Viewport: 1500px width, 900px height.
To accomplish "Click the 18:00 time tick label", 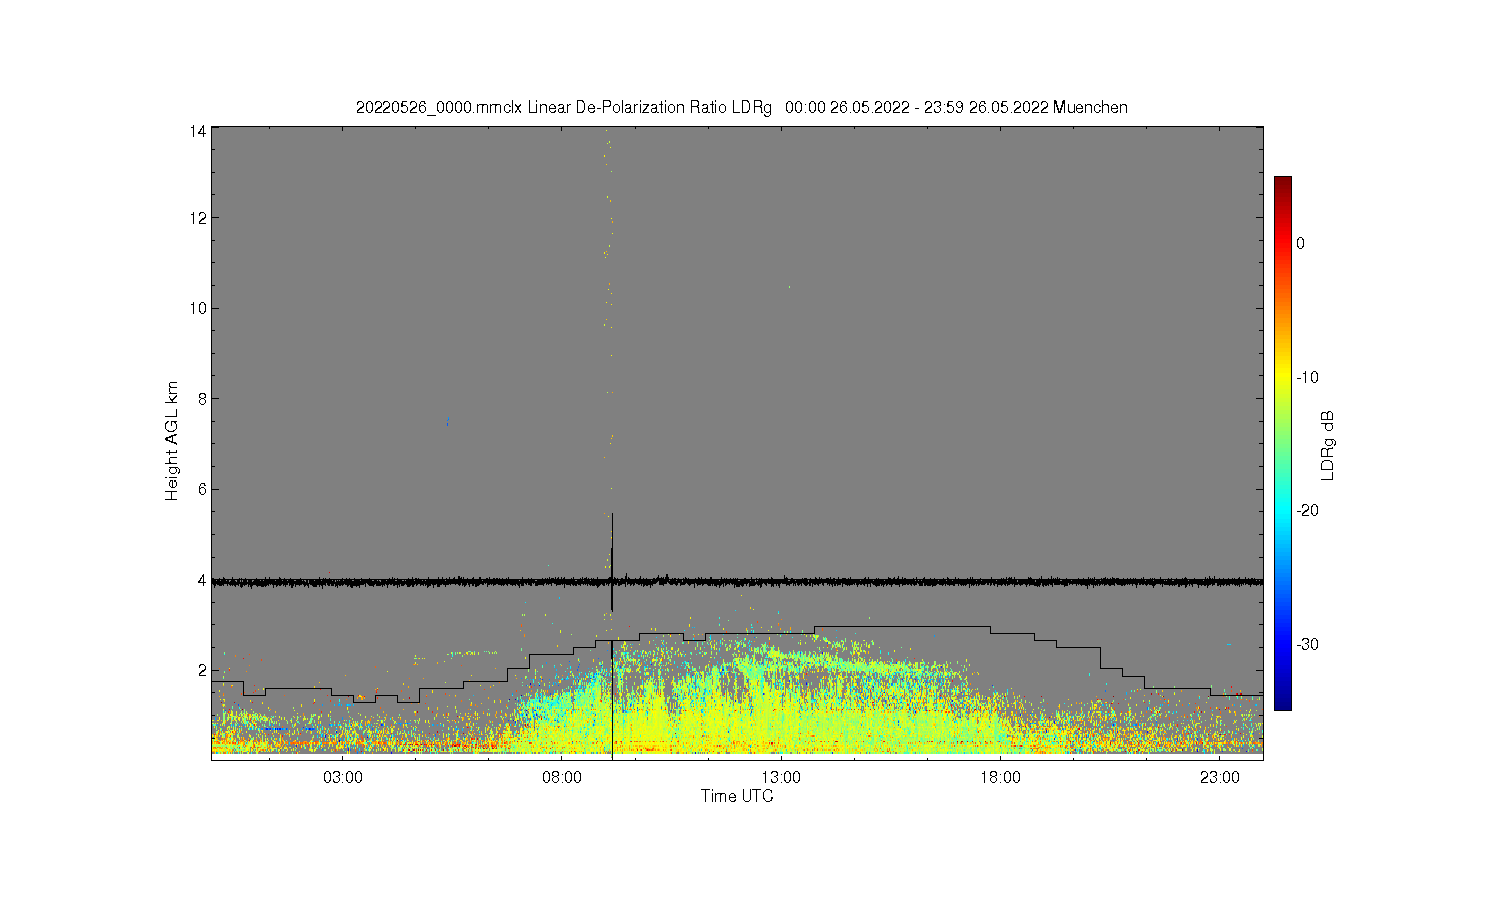I will click(1000, 777).
